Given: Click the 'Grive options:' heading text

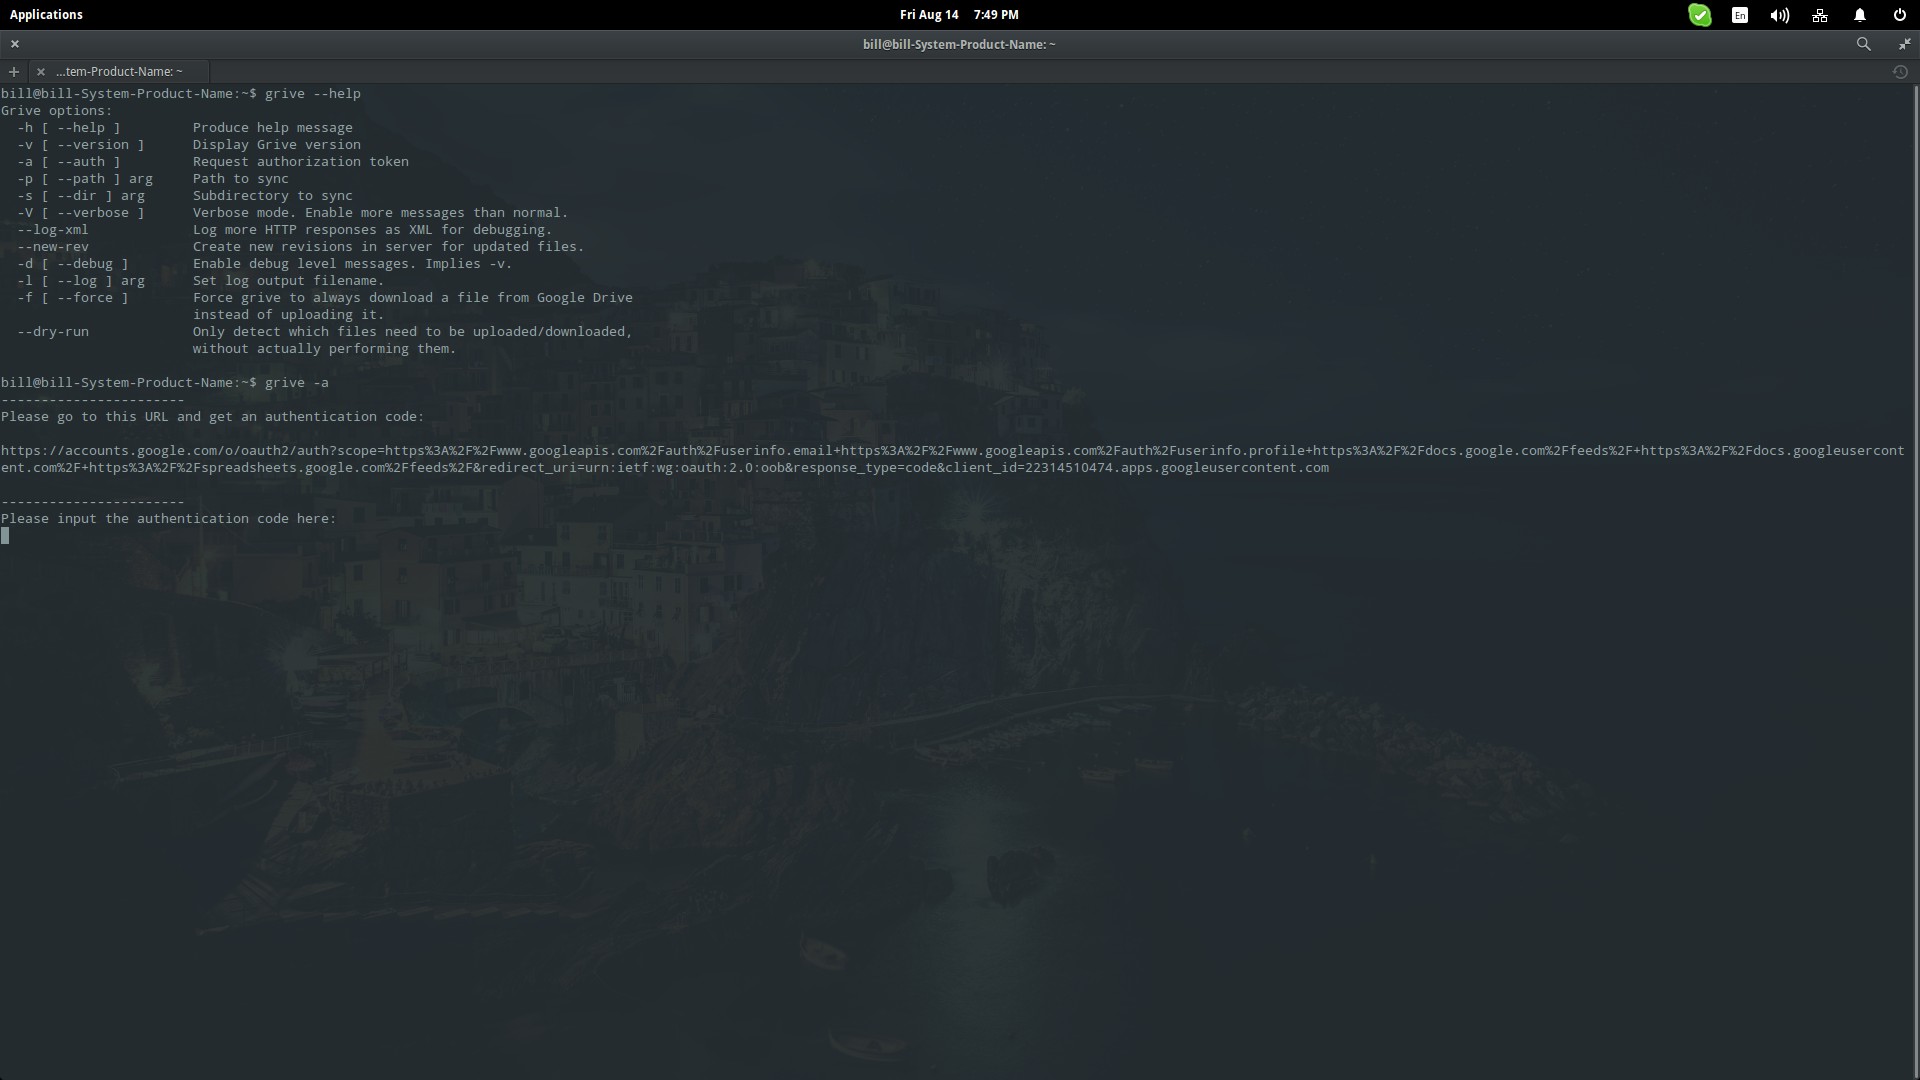Looking at the screenshot, I should coord(56,111).
